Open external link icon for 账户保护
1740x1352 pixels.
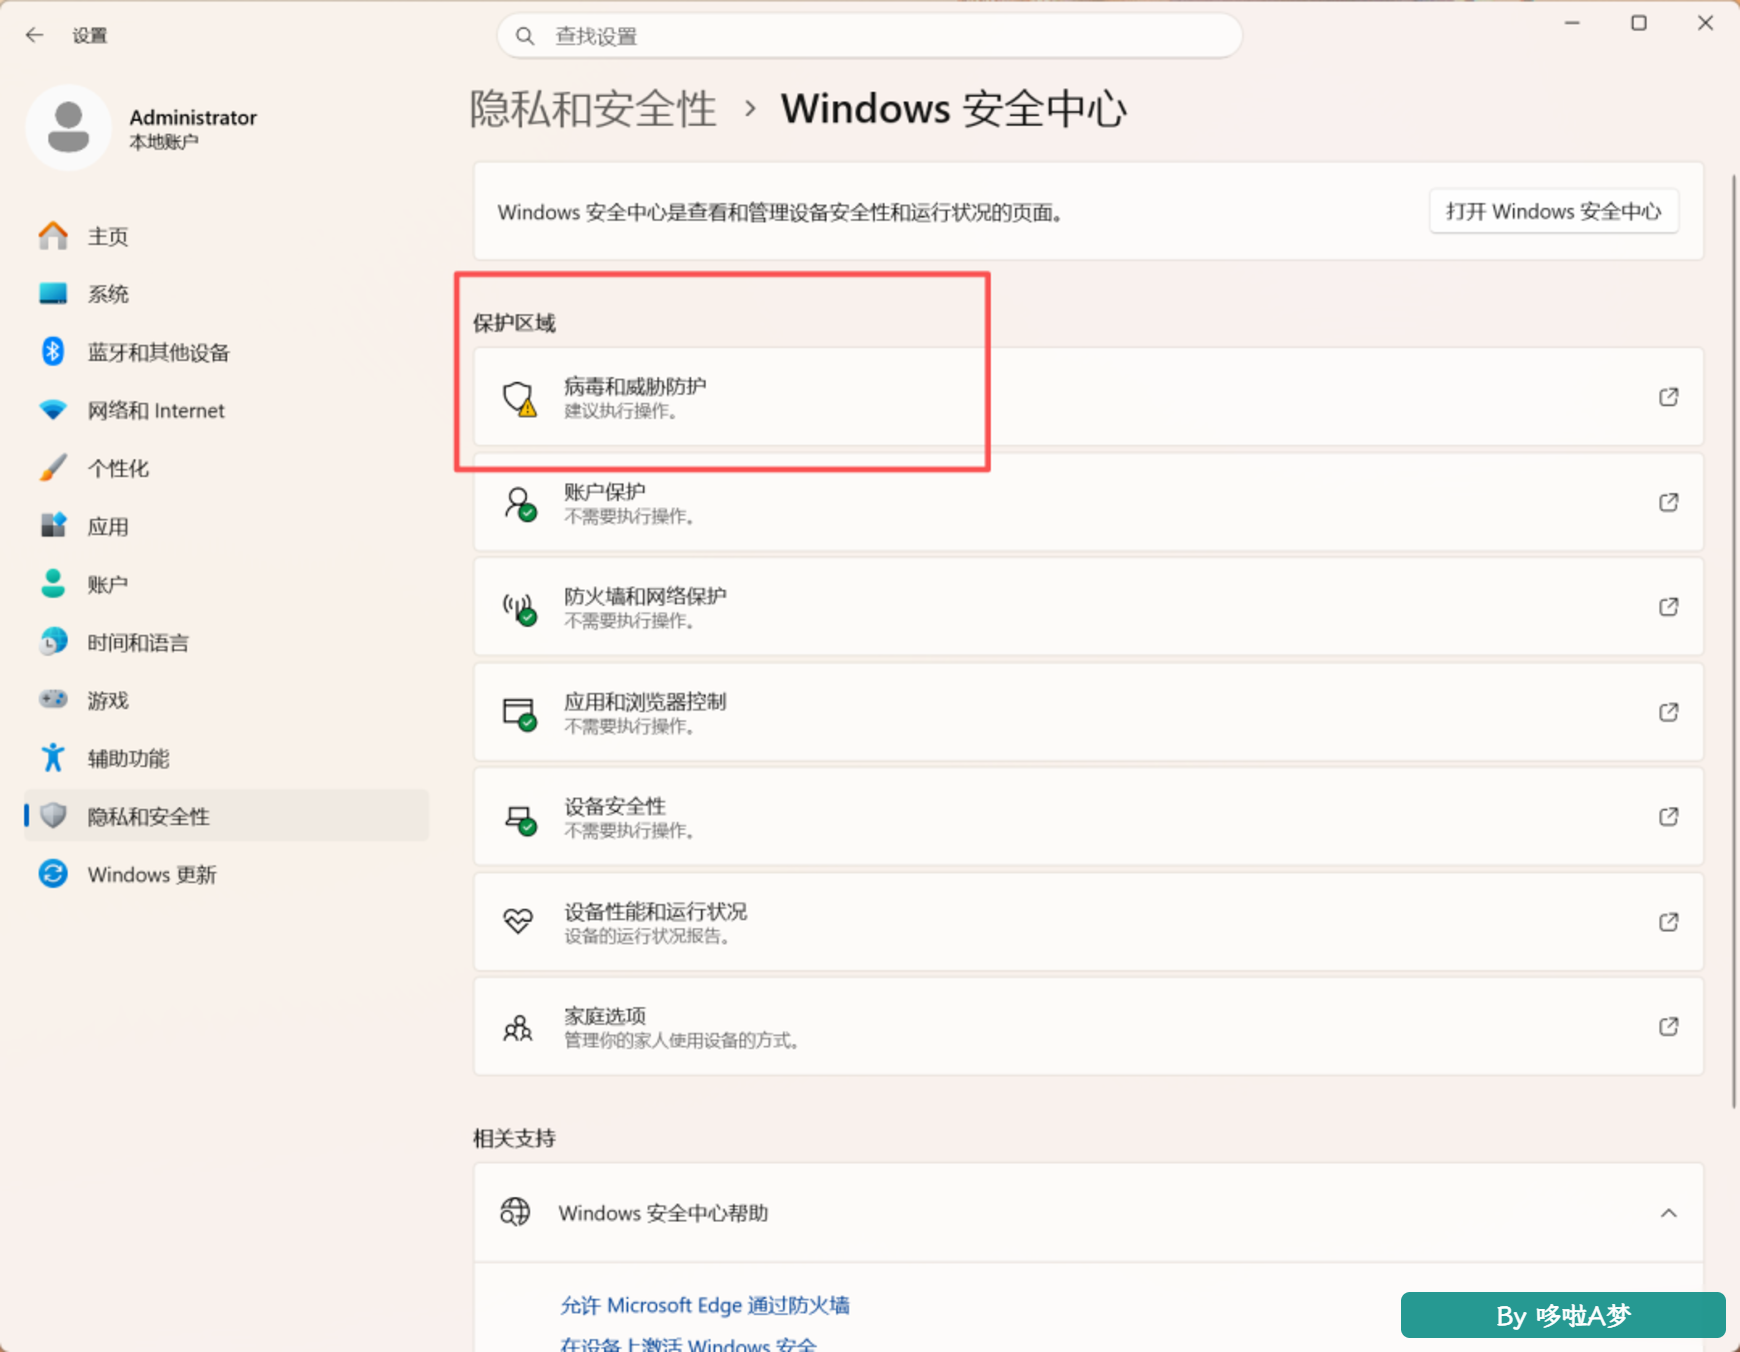click(x=1668, y=502)
